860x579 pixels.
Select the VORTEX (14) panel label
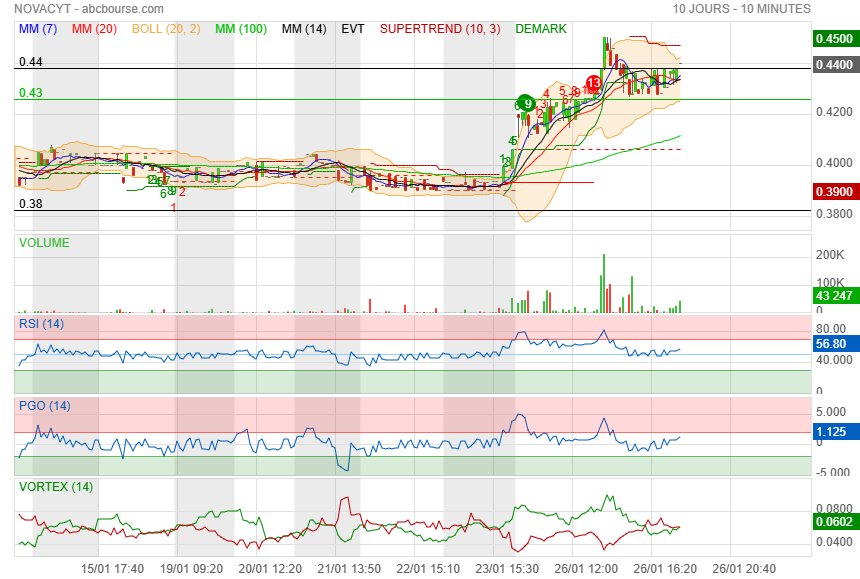pos(56,487)
